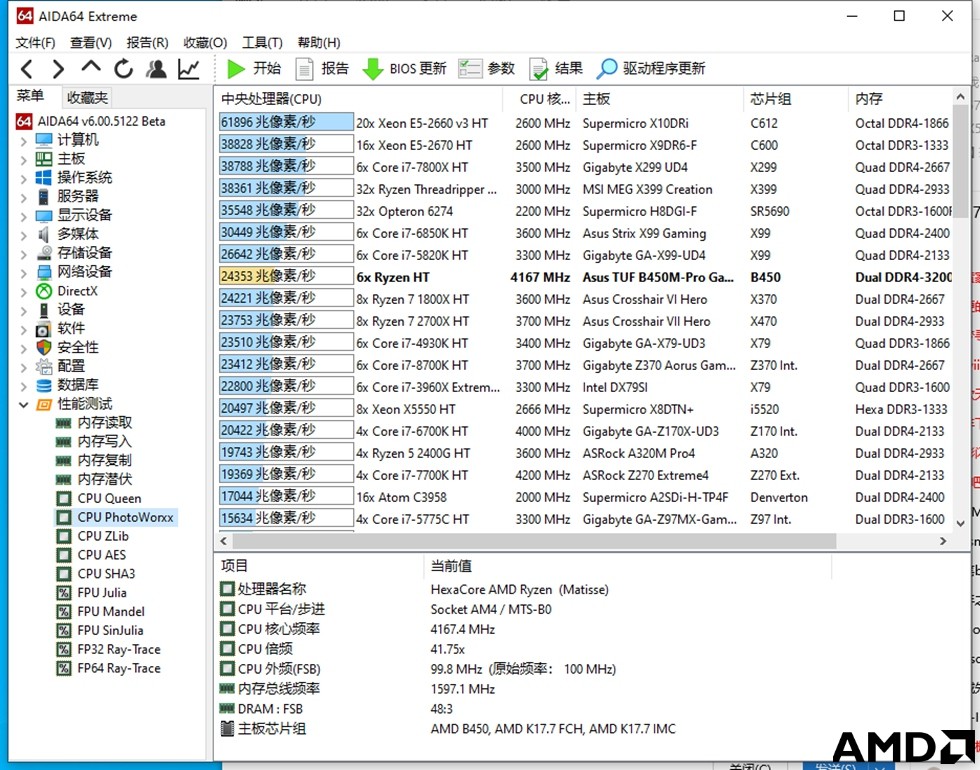Select the 数据库 icon in the tree
980x770 pixels.
point(44,385)
